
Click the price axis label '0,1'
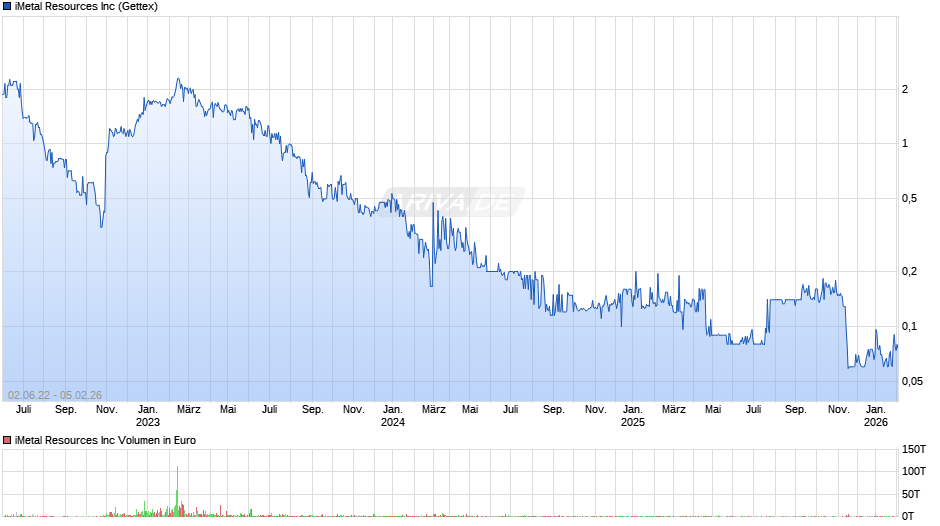(909, 327)
